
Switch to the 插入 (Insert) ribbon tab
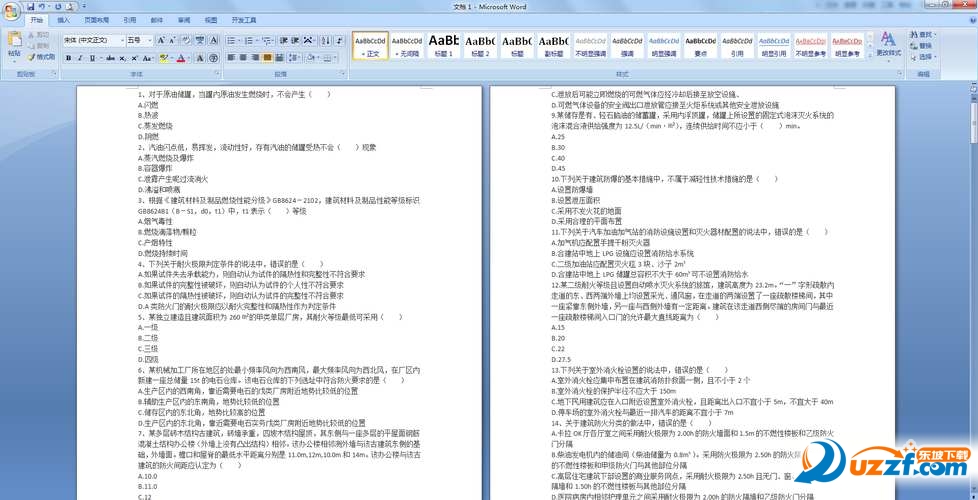(x=64, y=20)
